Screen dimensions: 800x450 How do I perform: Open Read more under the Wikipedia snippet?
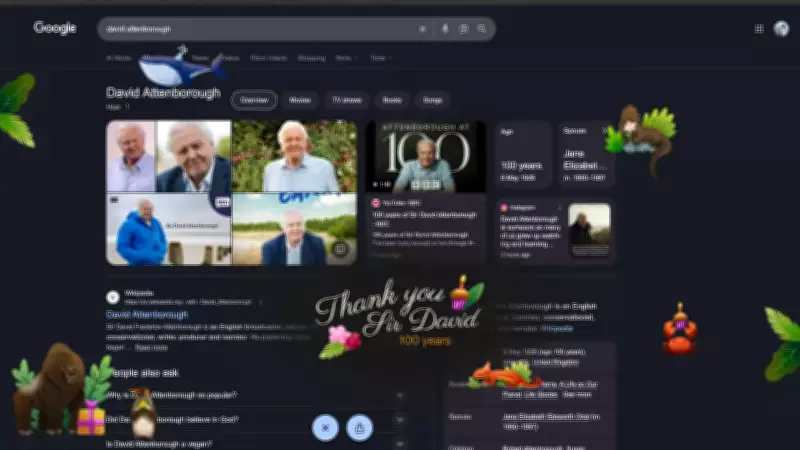[x=152, y=347]
